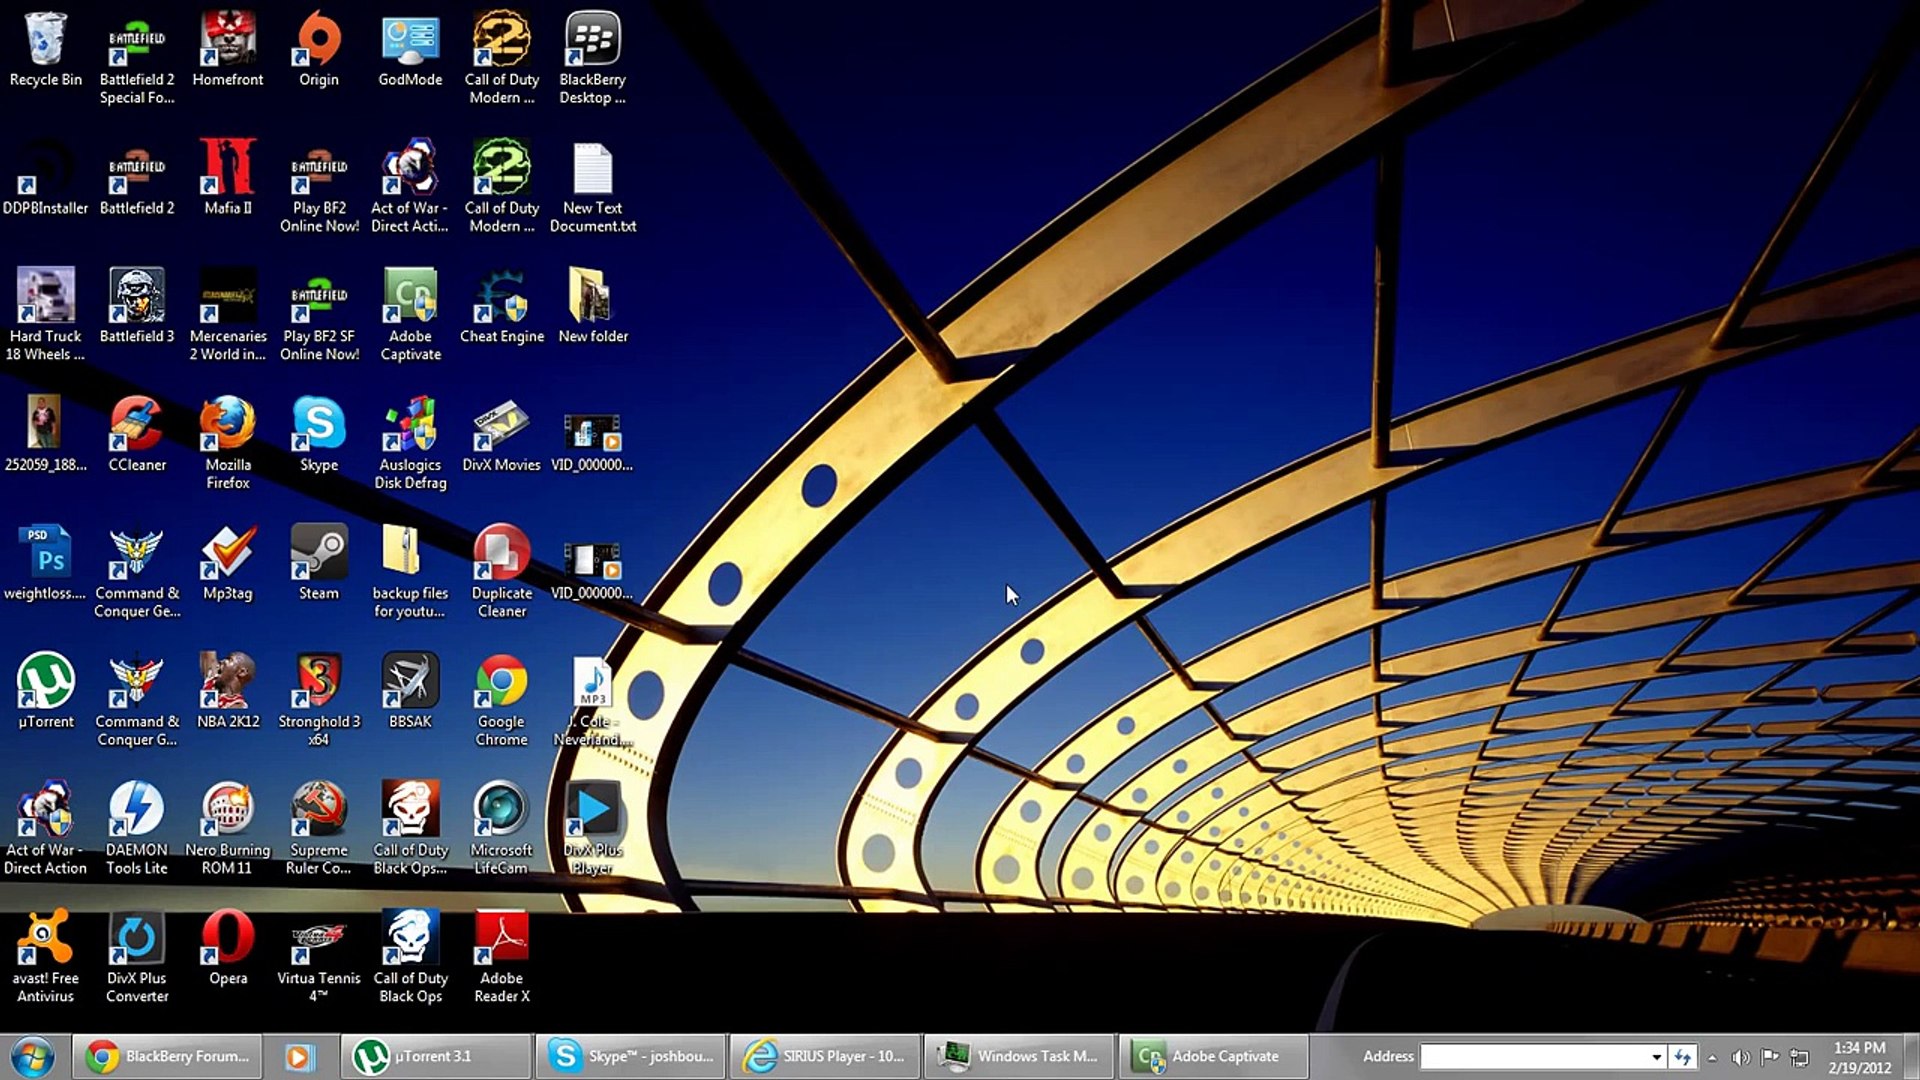Click the Recycle Bin icon
Screen dimensions: 1920x1080
point(45,40)
